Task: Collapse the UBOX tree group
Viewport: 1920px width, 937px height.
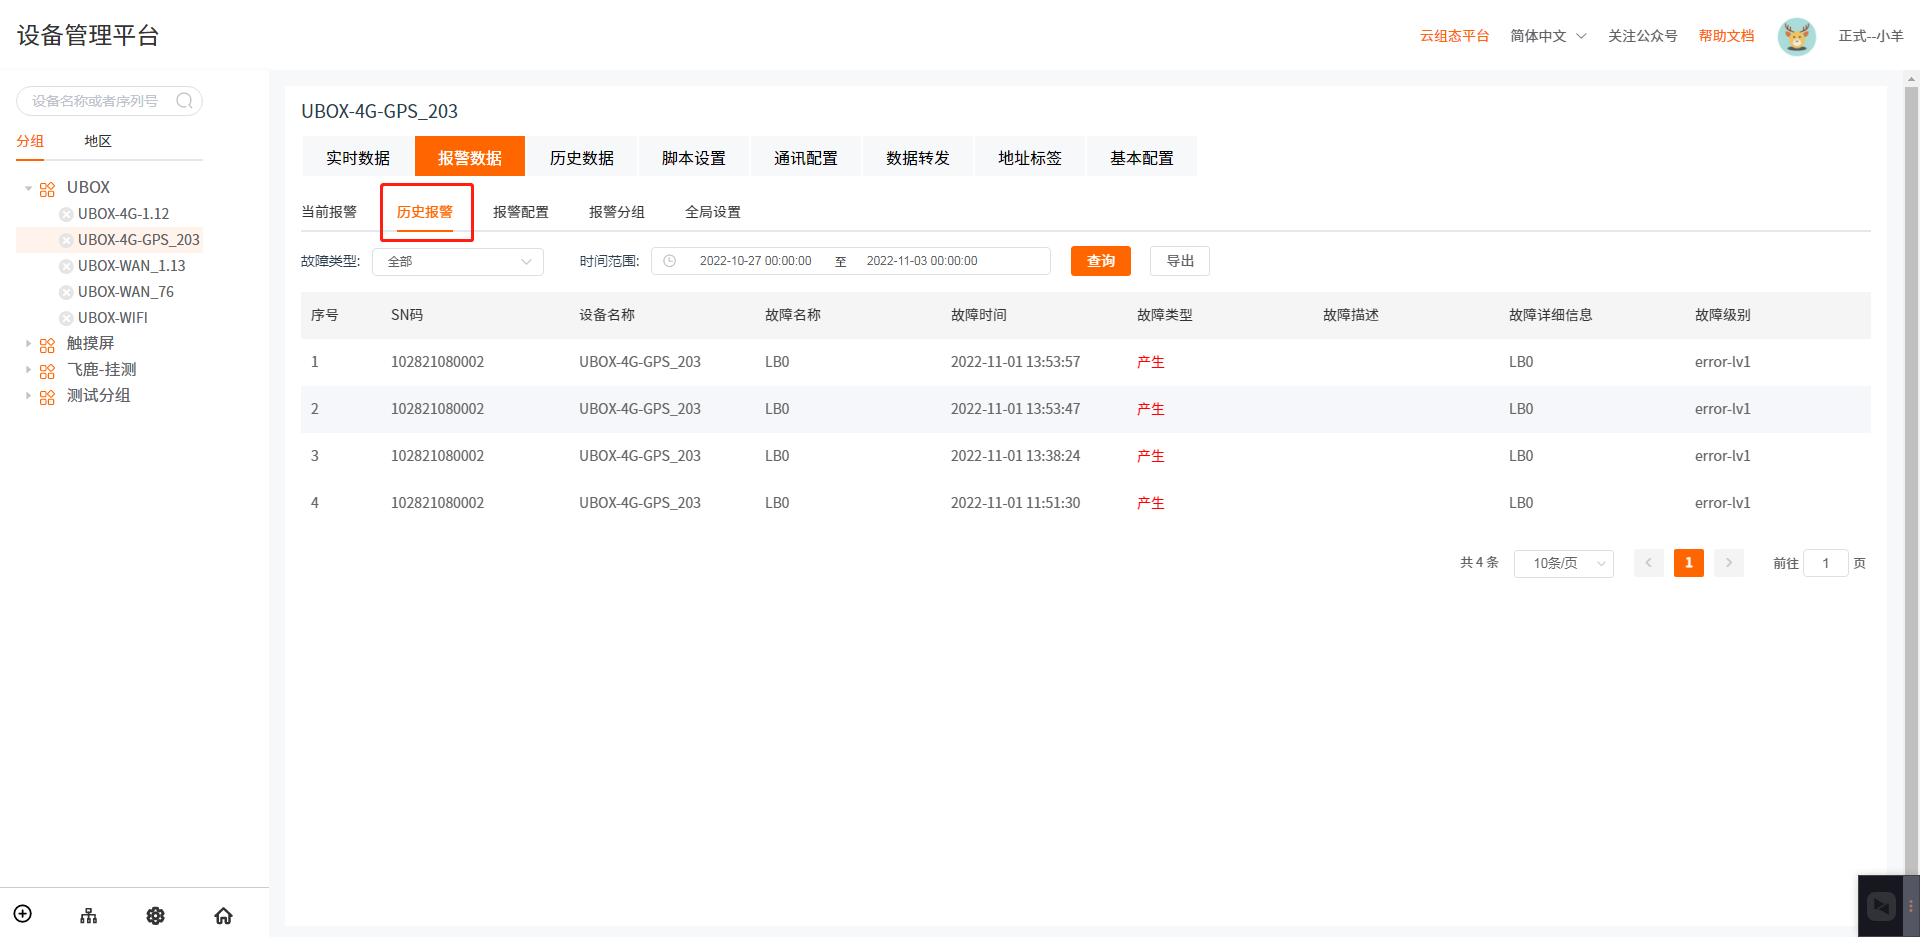Action: pos(28,188)
